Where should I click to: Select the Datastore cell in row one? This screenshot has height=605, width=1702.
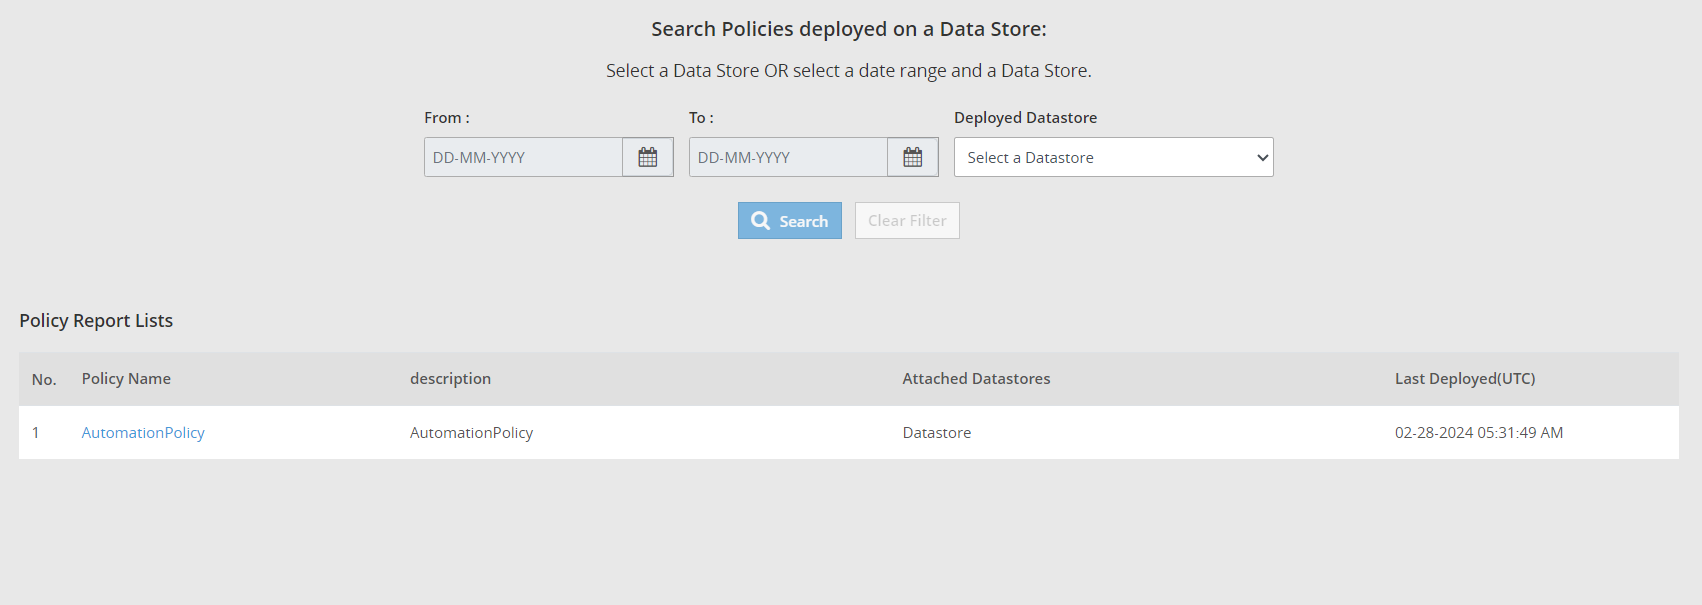click(936, 433)
